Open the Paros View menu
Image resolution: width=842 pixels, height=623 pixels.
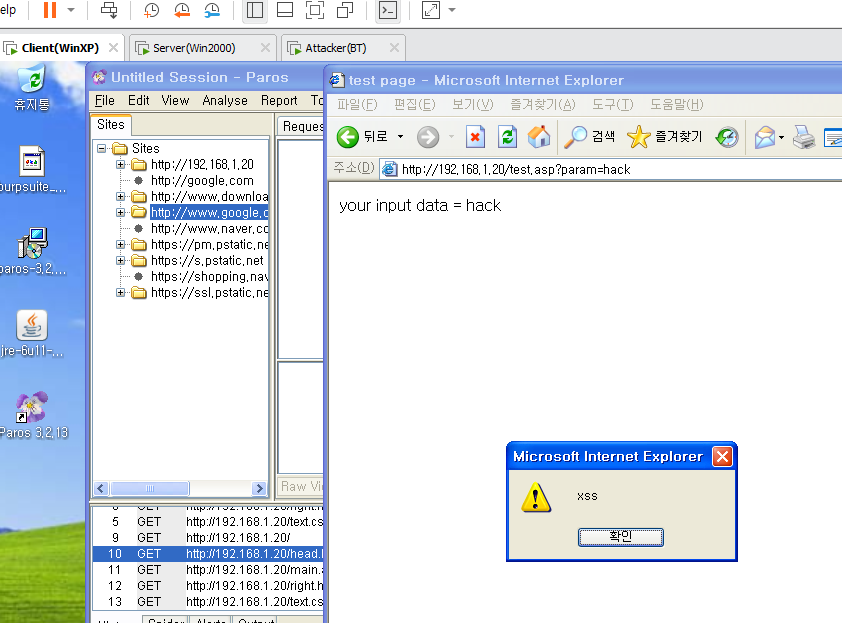[175, 101]
